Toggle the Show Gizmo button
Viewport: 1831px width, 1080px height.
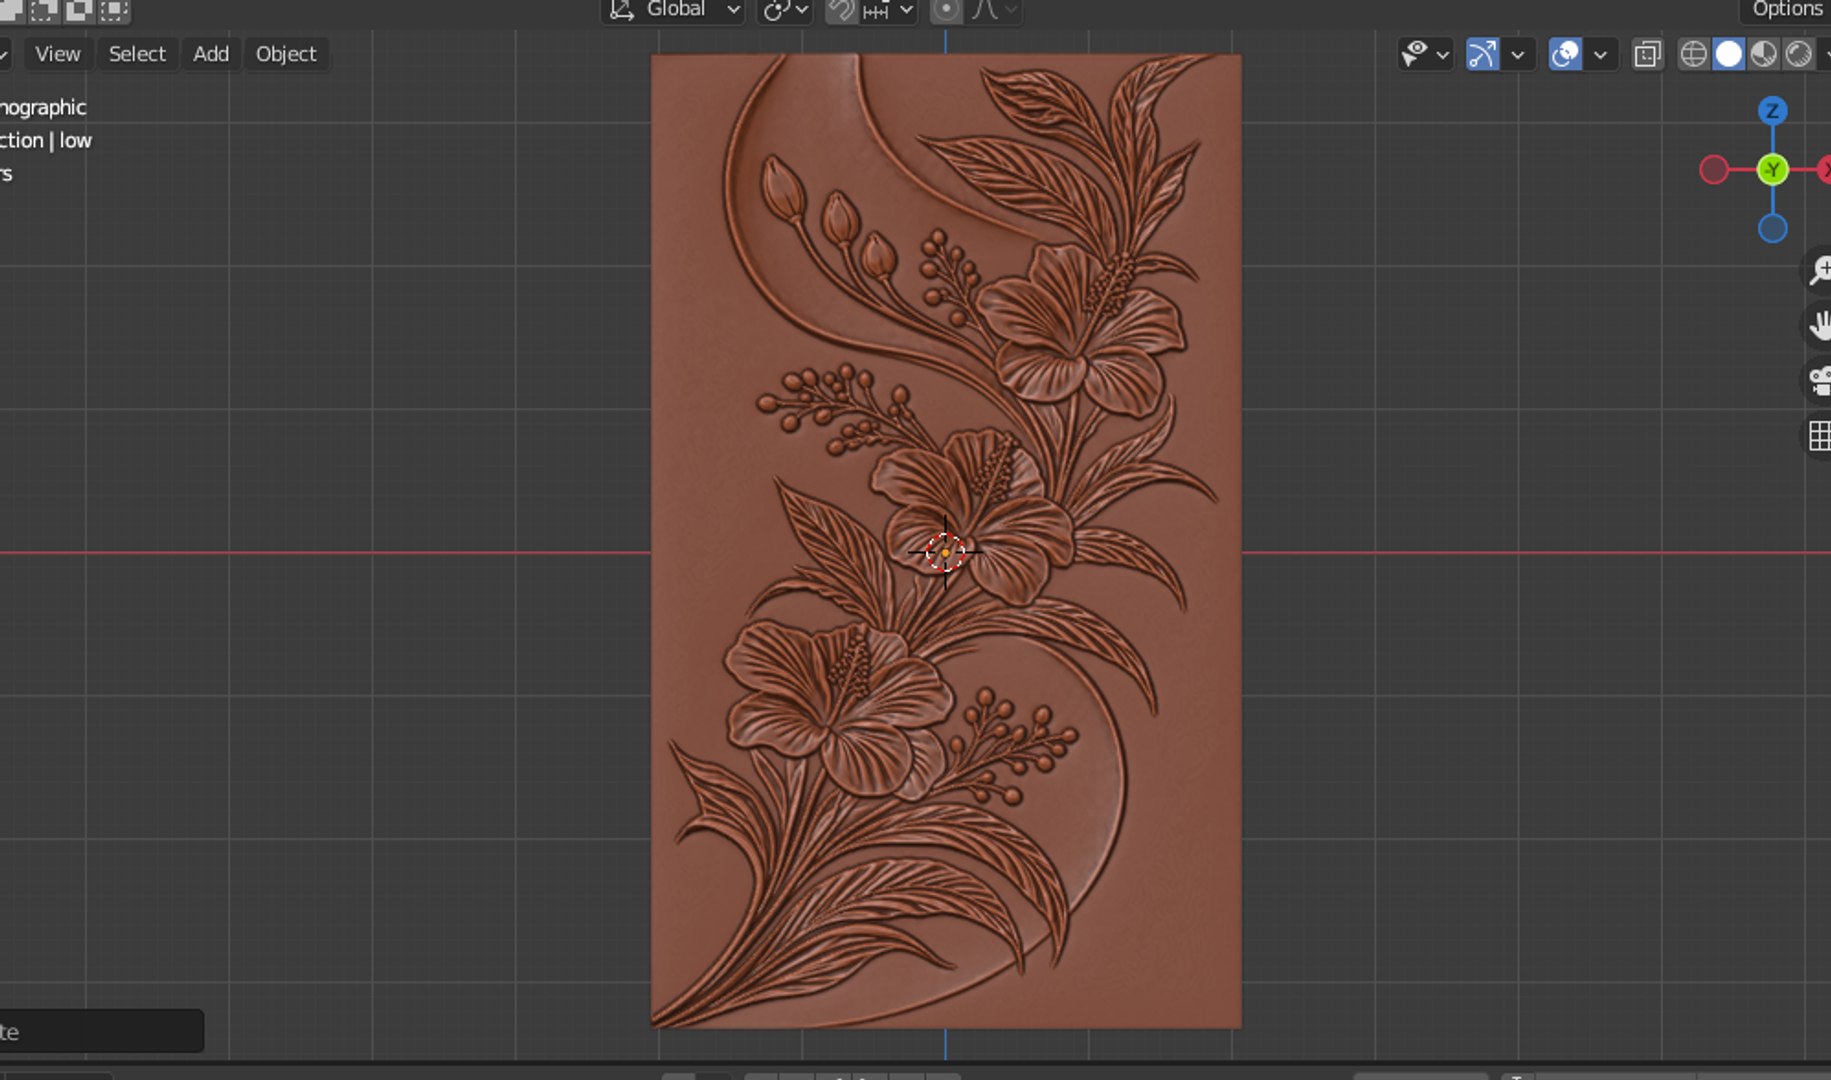tap(1482, 54)
